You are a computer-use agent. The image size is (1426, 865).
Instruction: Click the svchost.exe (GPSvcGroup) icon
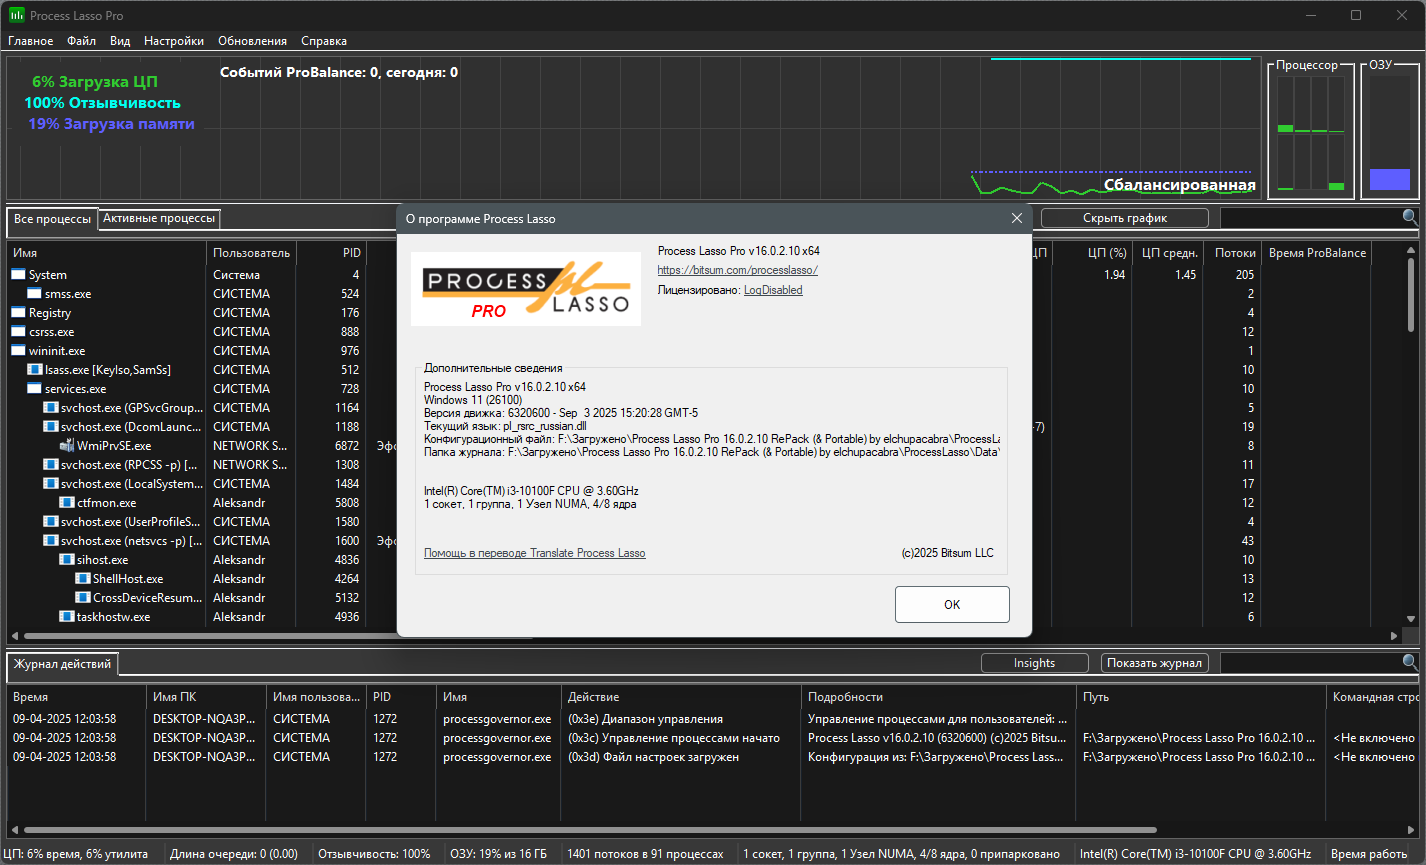click(50, 408)
